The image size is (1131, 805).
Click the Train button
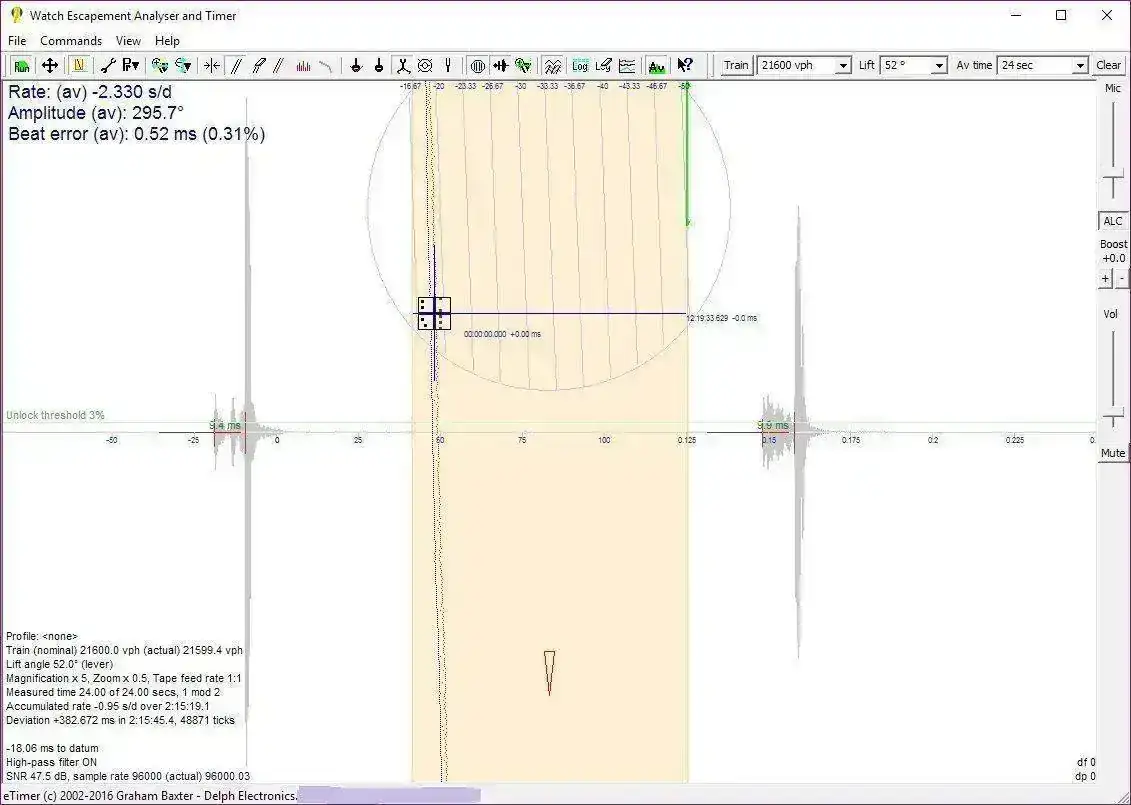coord(736,65)
